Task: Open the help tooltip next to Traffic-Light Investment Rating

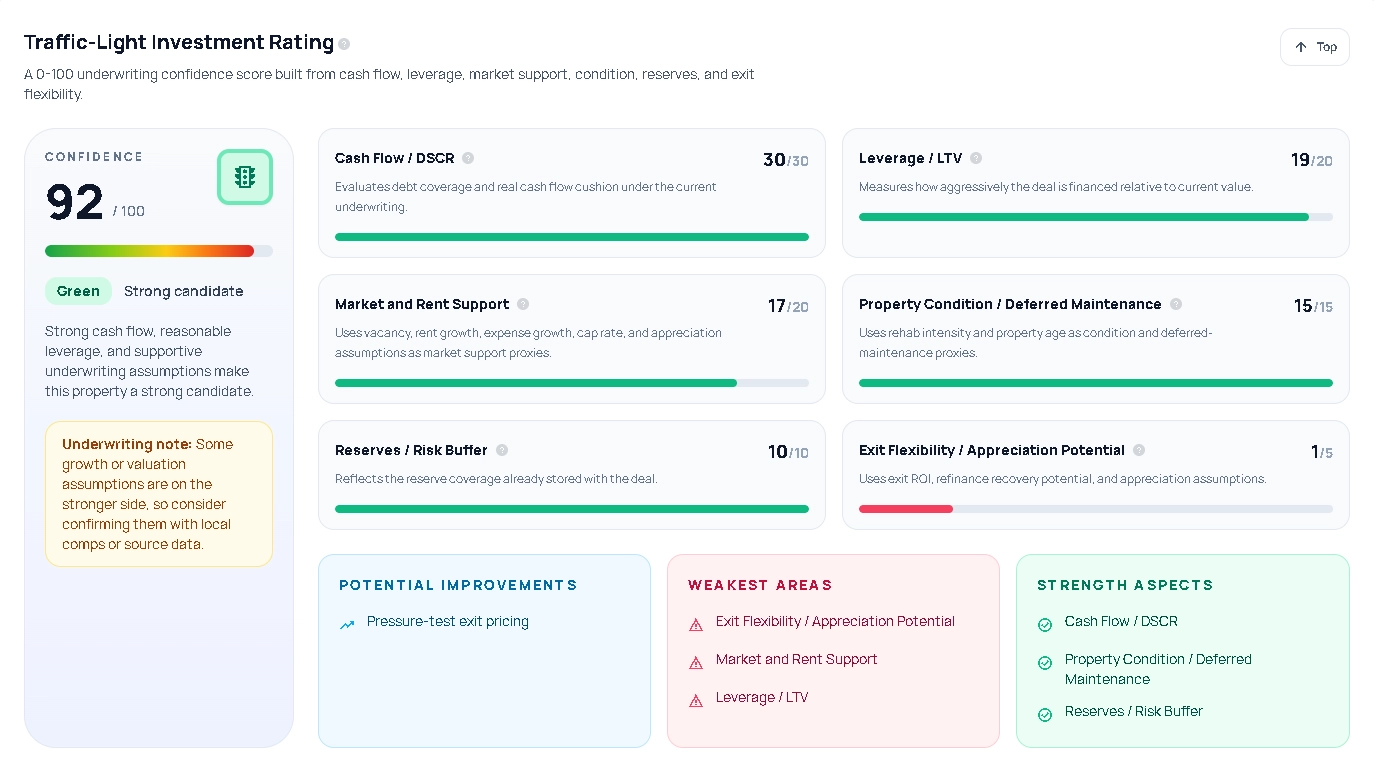Action: pyautogui.click(x=344, y=43)
